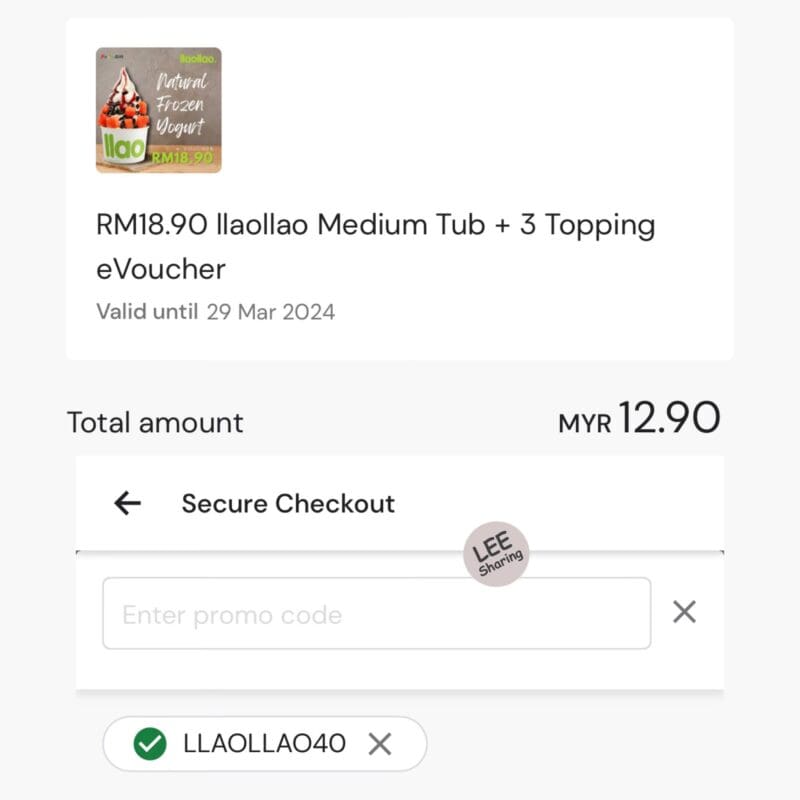Tap the llaollao brand logo on thumbnail corner

(x=198, y=59)
